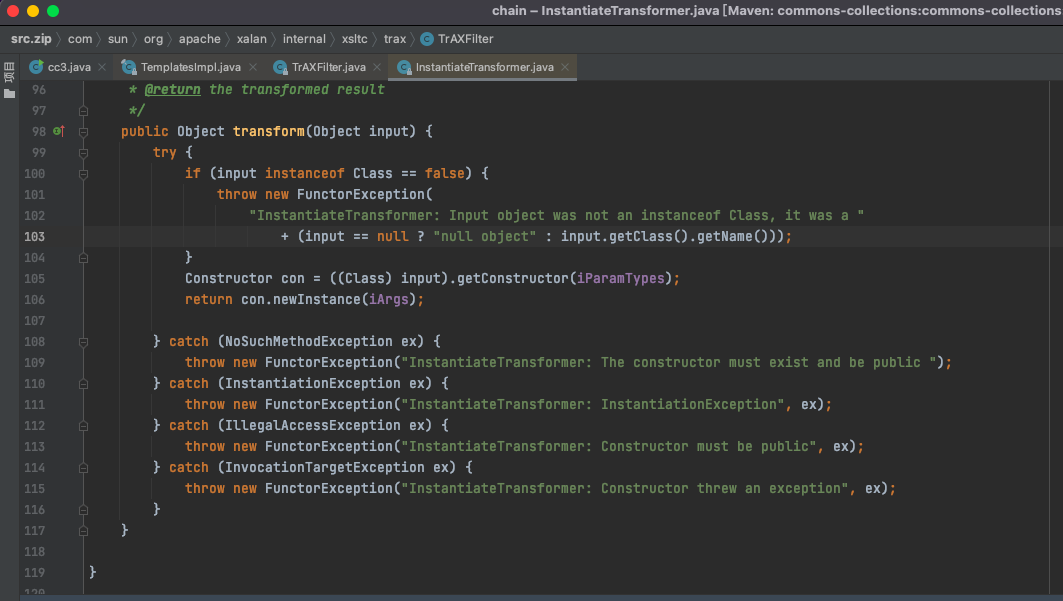Click the implements-method gutter icon on line 98
Image resolution: width=1063 pixels, height=601 pixels.
pos(58,131)
